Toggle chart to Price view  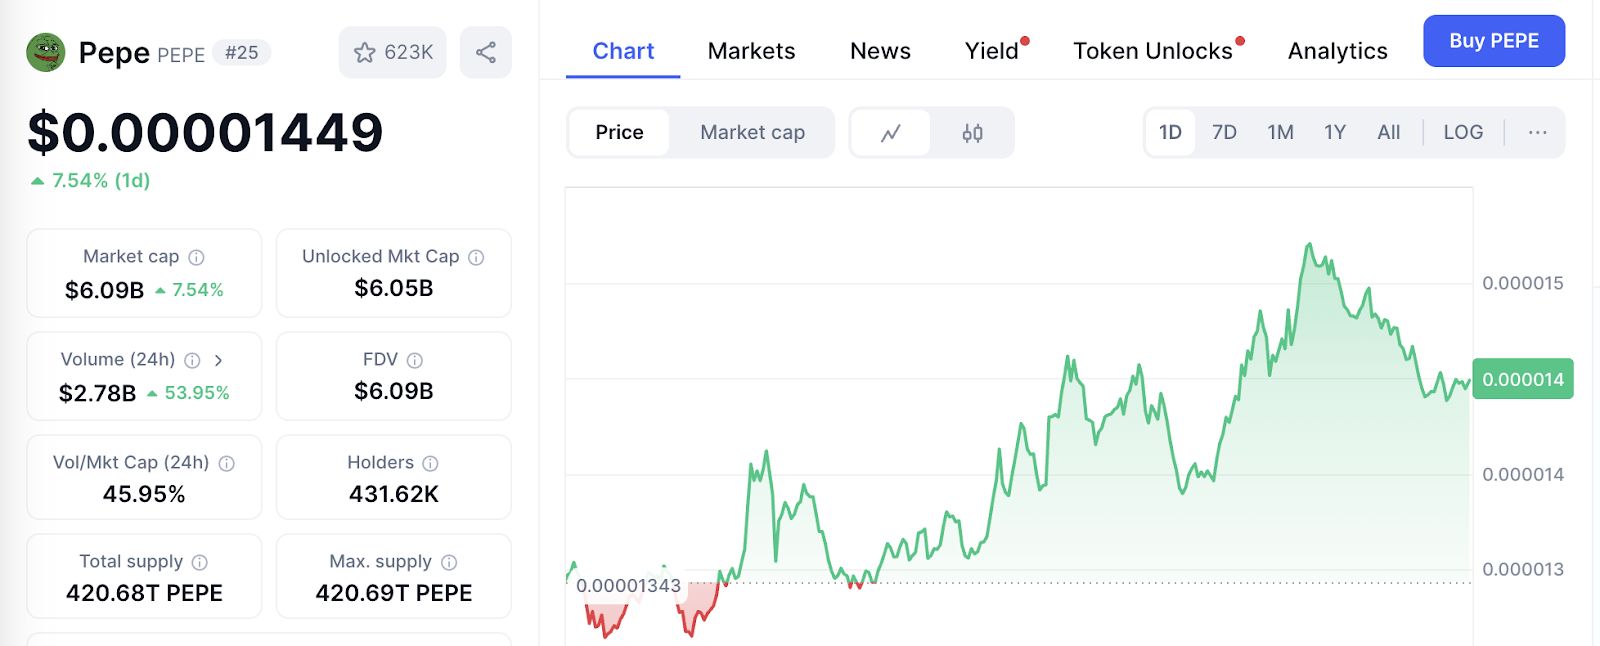point(619,133)
